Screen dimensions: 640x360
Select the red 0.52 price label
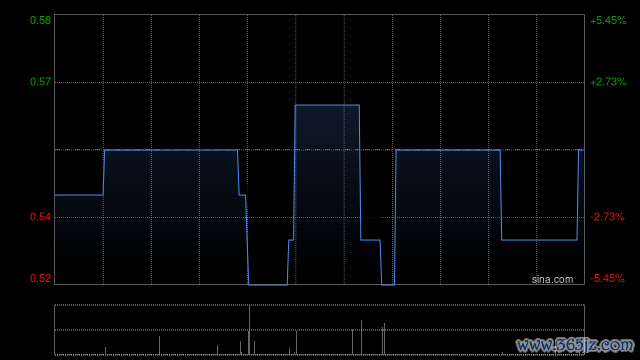tap(40, 278)
